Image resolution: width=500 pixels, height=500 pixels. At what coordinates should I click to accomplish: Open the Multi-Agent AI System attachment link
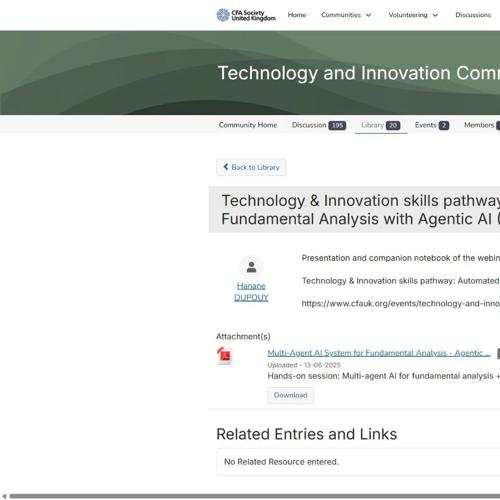pos(379,353)
